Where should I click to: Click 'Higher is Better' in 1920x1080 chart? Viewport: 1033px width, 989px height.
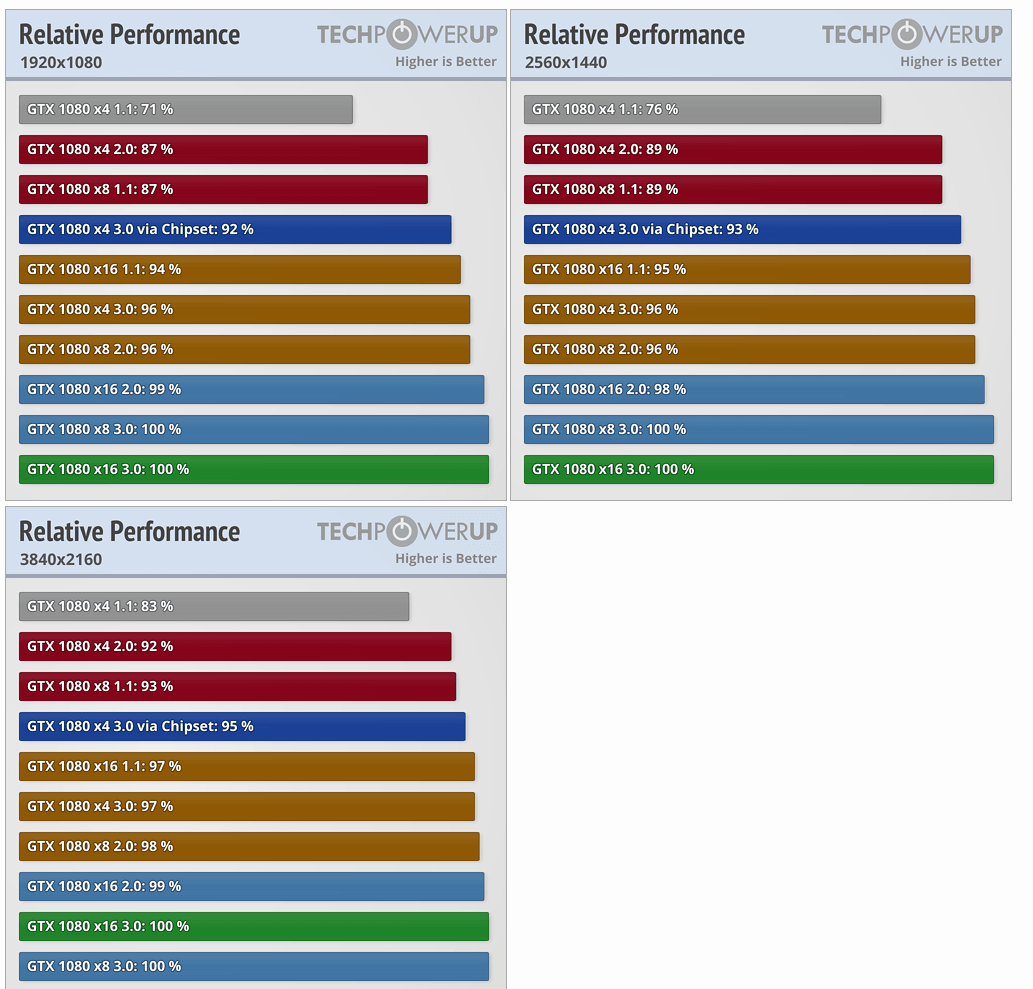coord(445,61)
